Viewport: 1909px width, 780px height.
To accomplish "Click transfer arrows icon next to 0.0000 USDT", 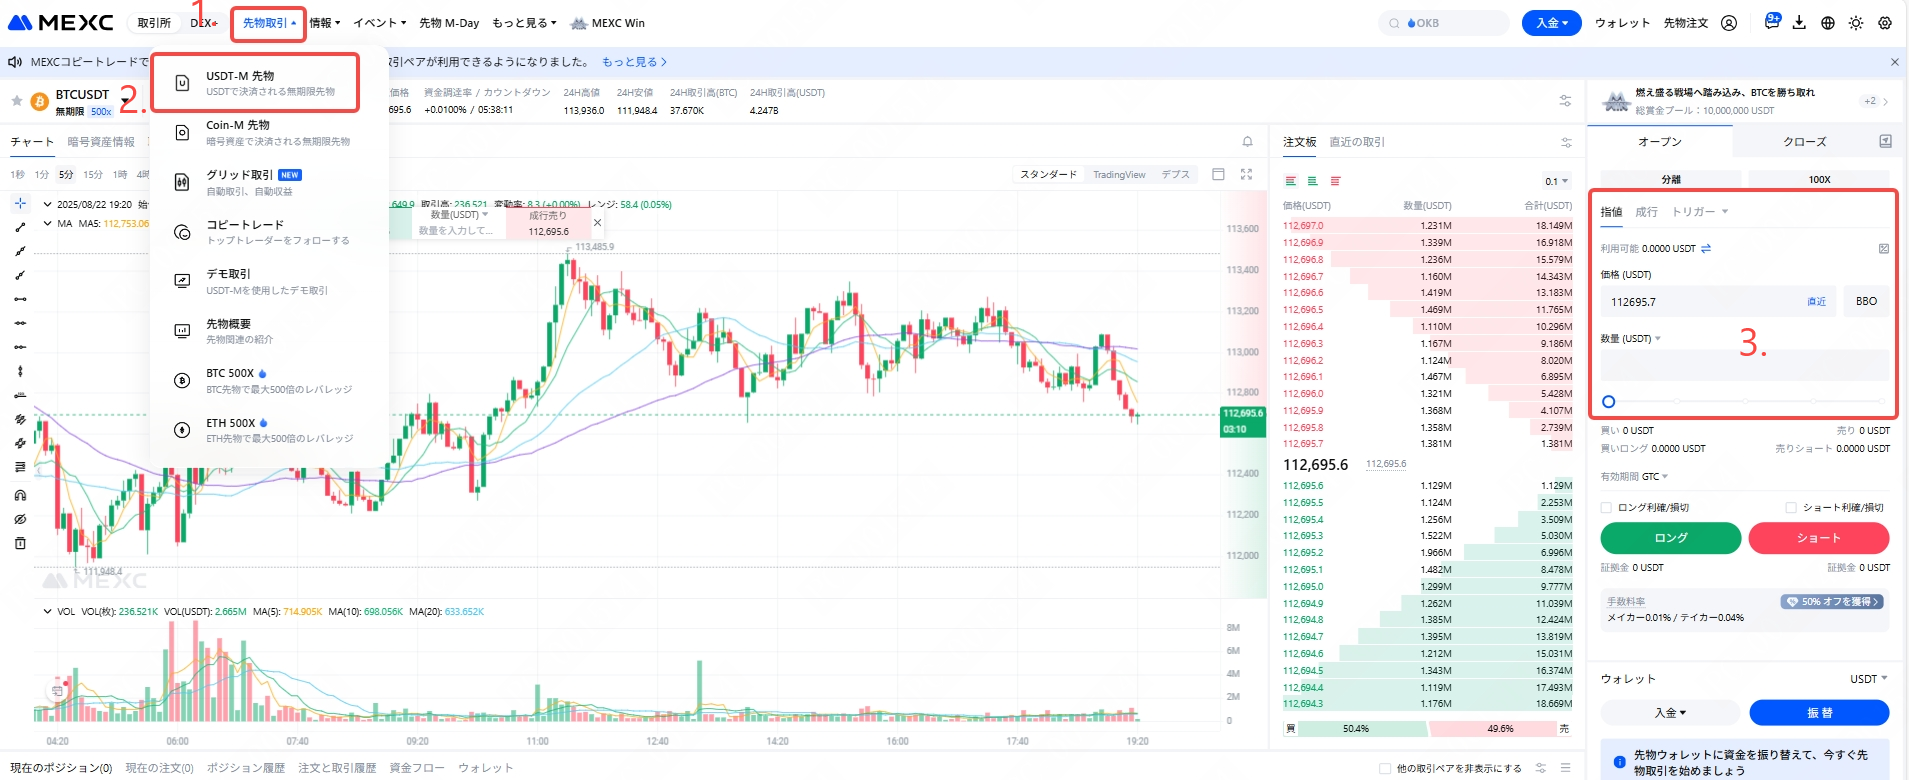I will point(1706,248).
